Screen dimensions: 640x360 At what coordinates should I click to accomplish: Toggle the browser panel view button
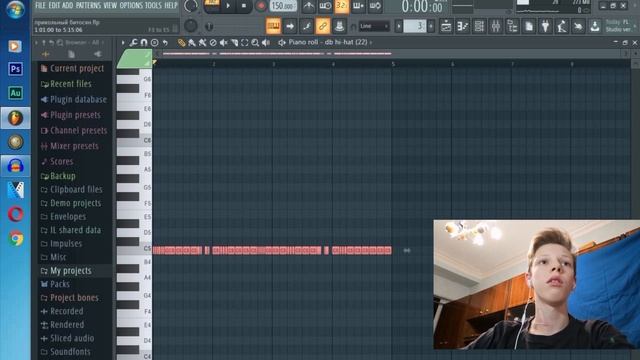(512, 26)
